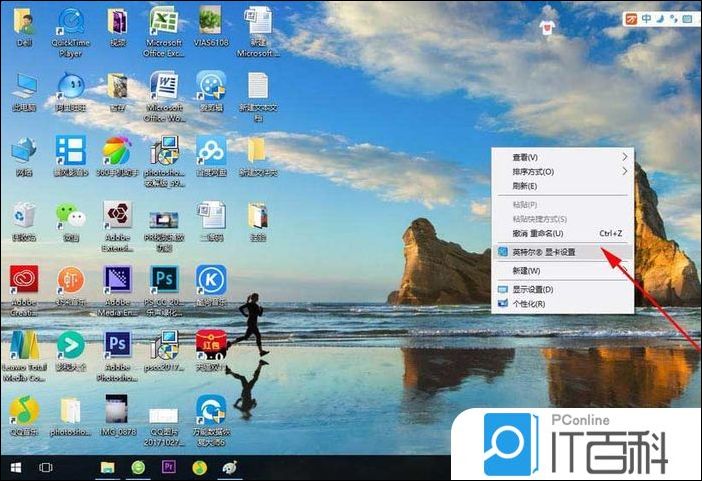
Task: Click the Windows Start button
Action: click(15, 467)
